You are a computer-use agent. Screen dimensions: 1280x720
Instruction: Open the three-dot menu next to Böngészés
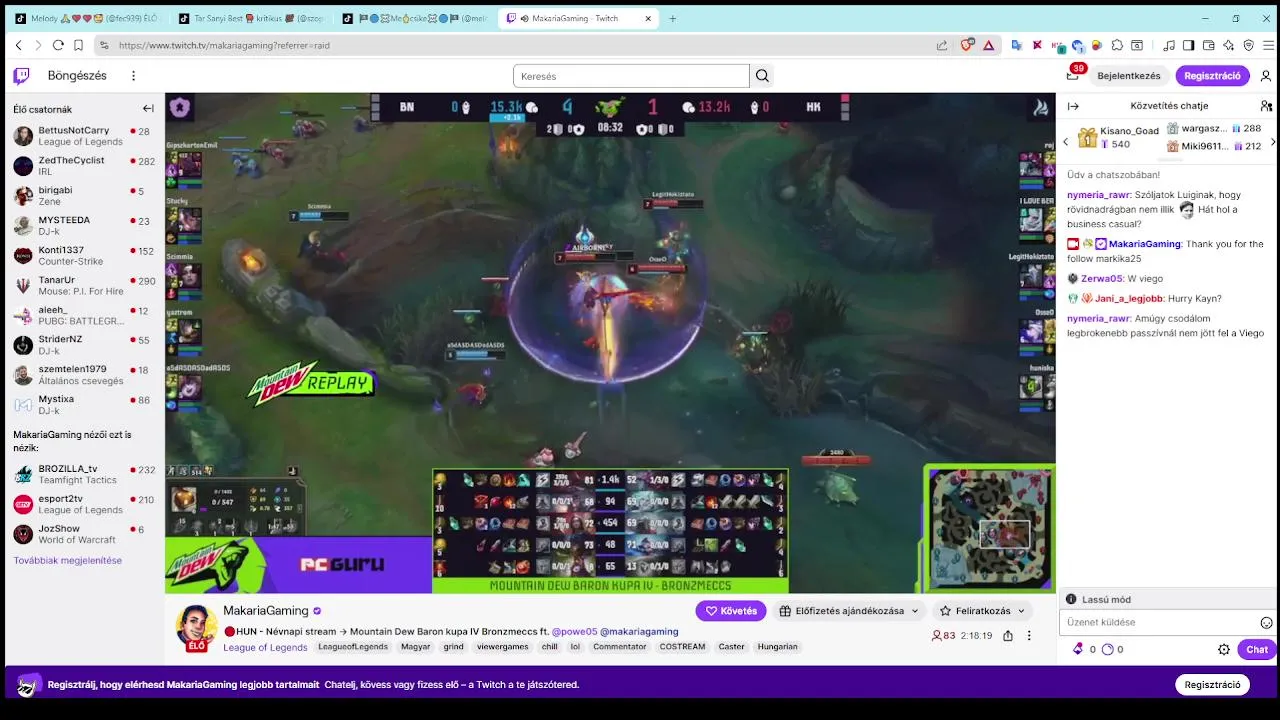click(x=133, y=76)
